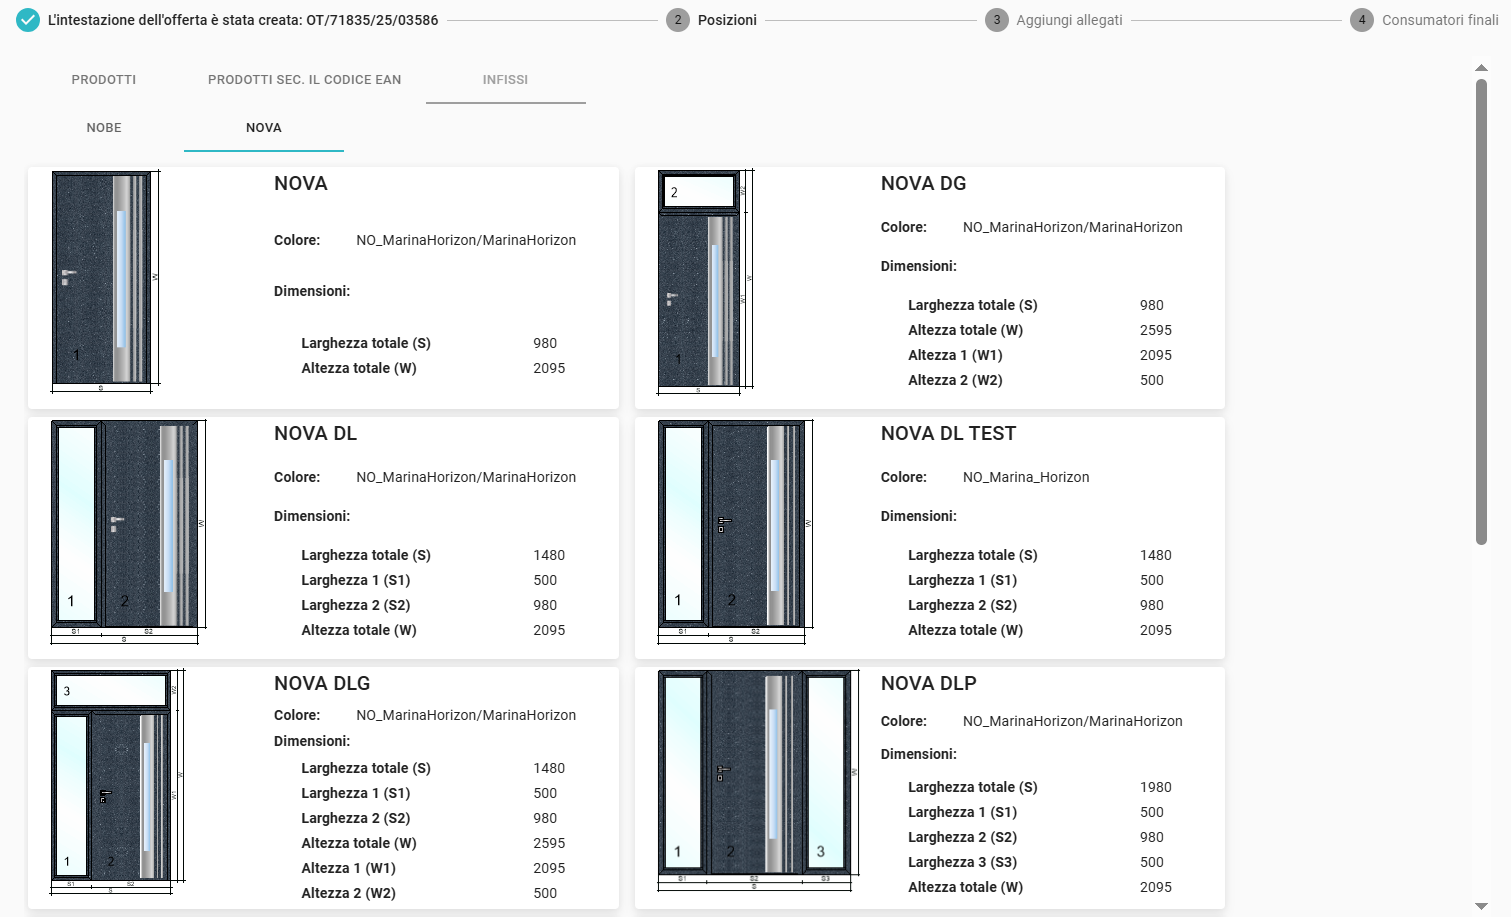Click step 4 Consumatori finali circle icon
The height and width of the screenshot is (917, 1511).
click(x=1361, y=20)
